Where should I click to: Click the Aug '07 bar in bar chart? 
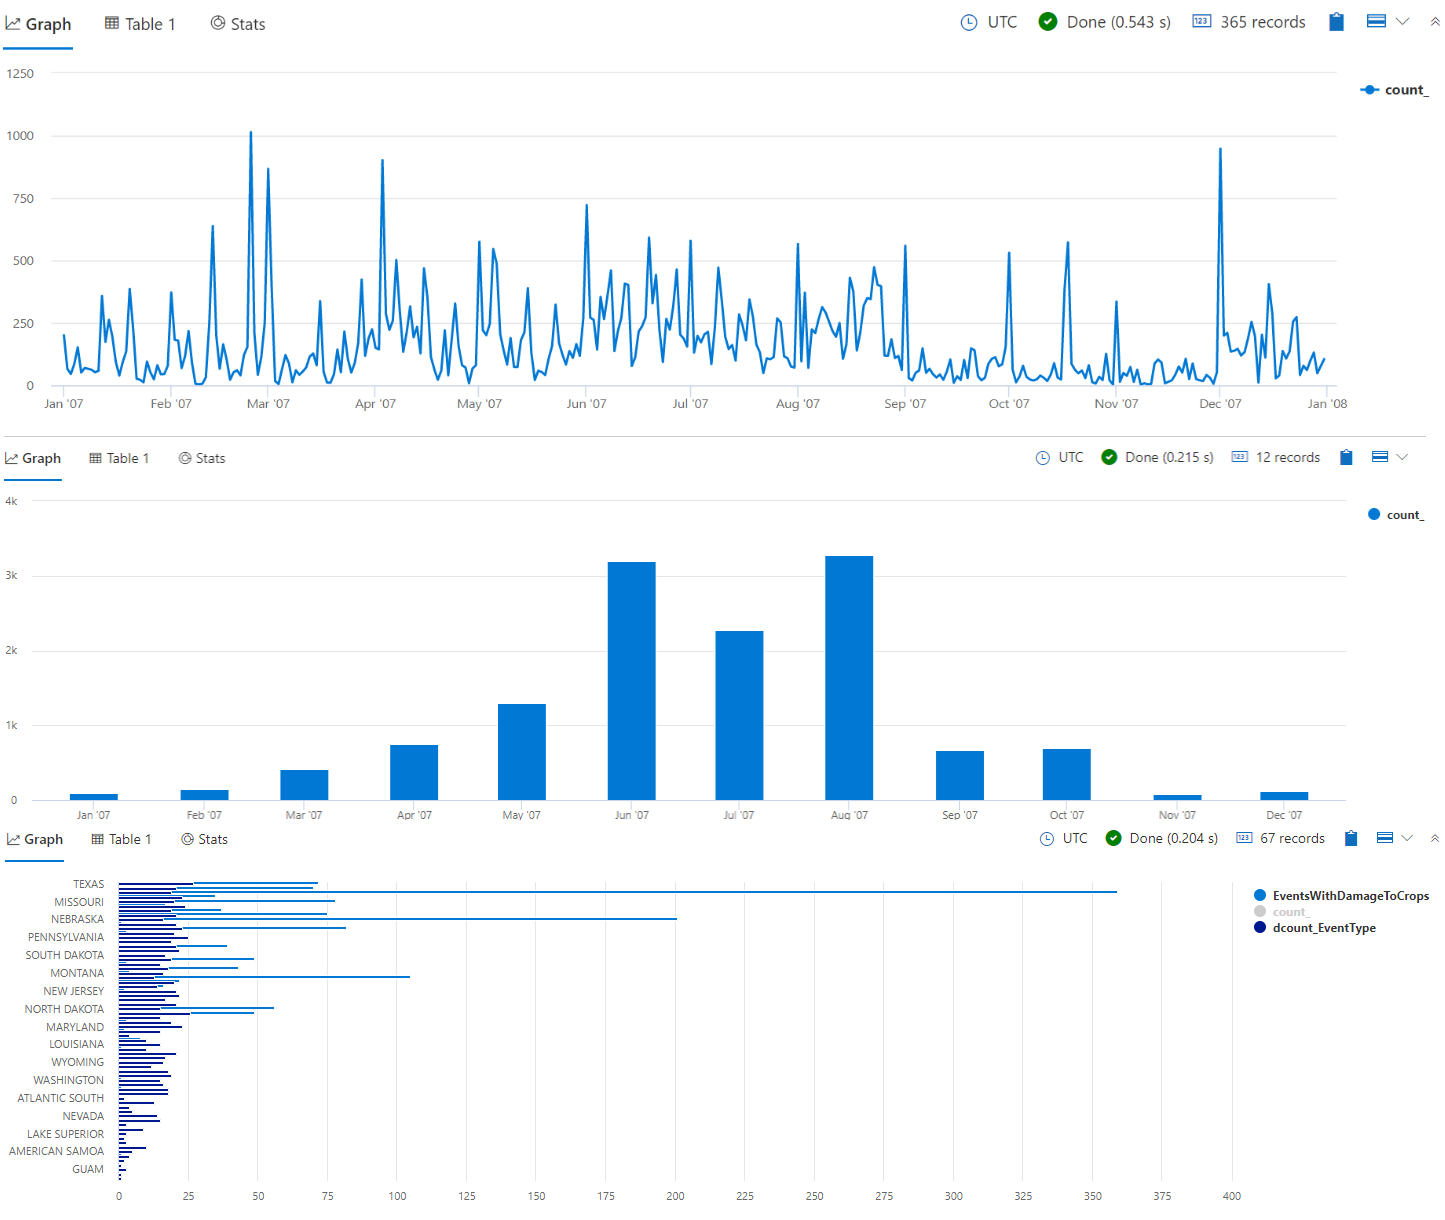click(x=849, y=678)
